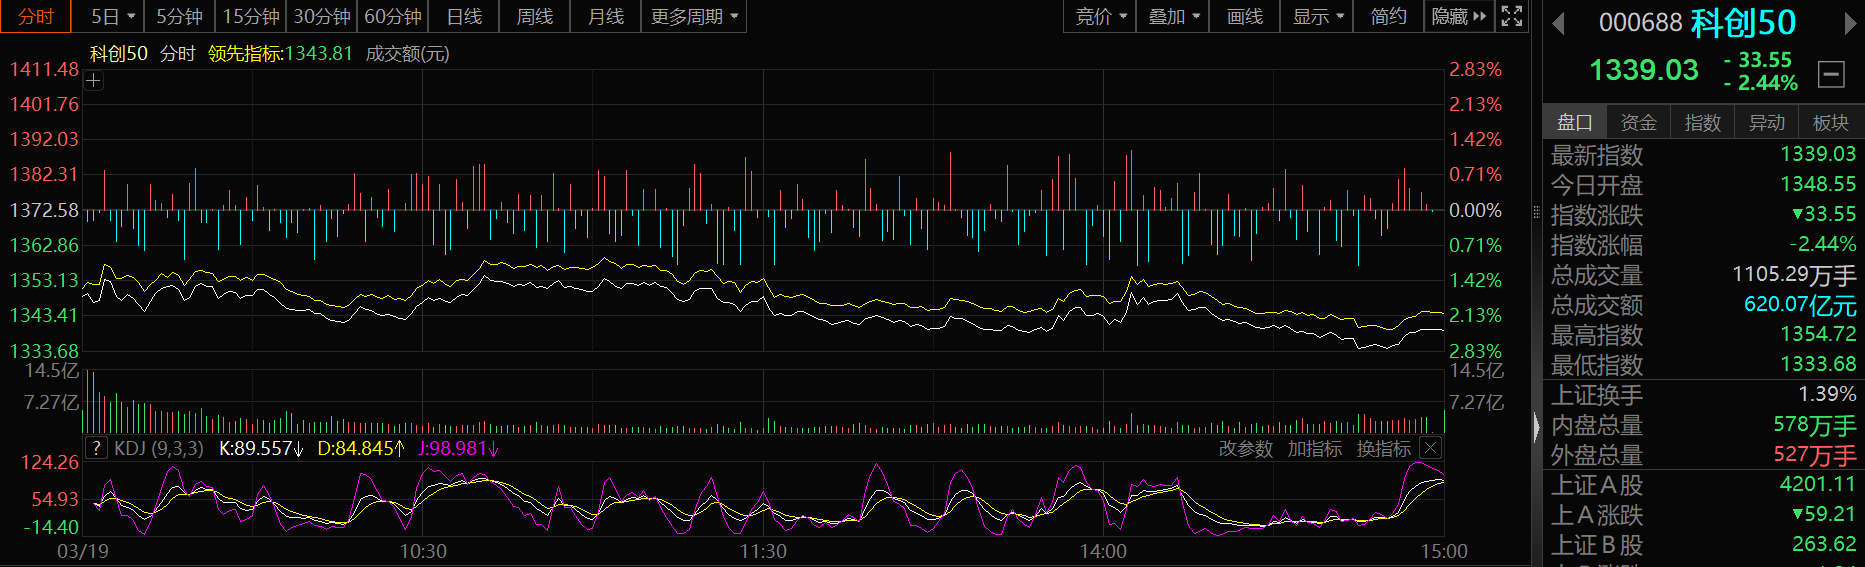This screenshot has width=1865, height=567.
Task: Switch to the 日线 daily chart tab
Action: (464, 16)
